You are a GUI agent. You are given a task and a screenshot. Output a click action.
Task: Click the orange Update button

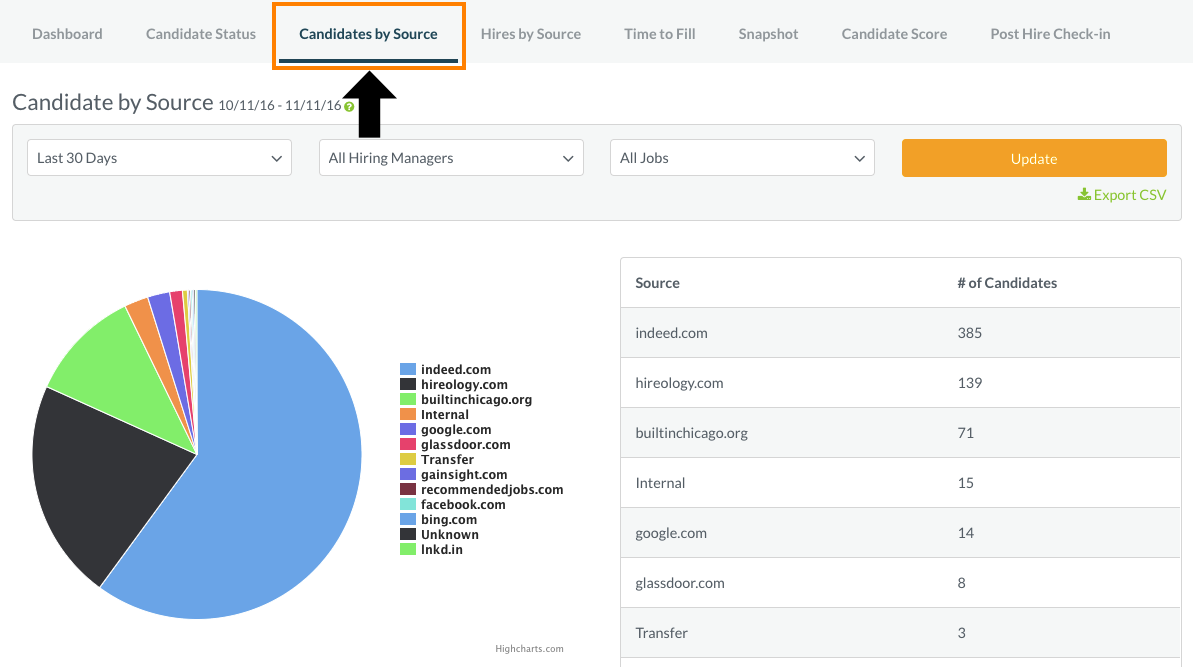tap(1034, 158)
